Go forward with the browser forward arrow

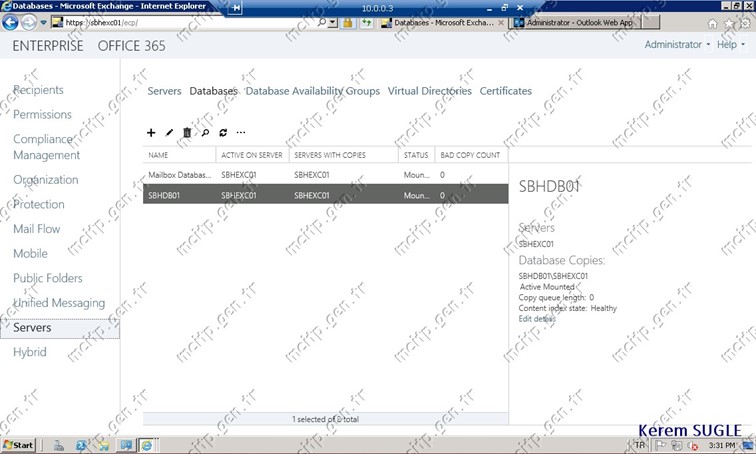29,22
